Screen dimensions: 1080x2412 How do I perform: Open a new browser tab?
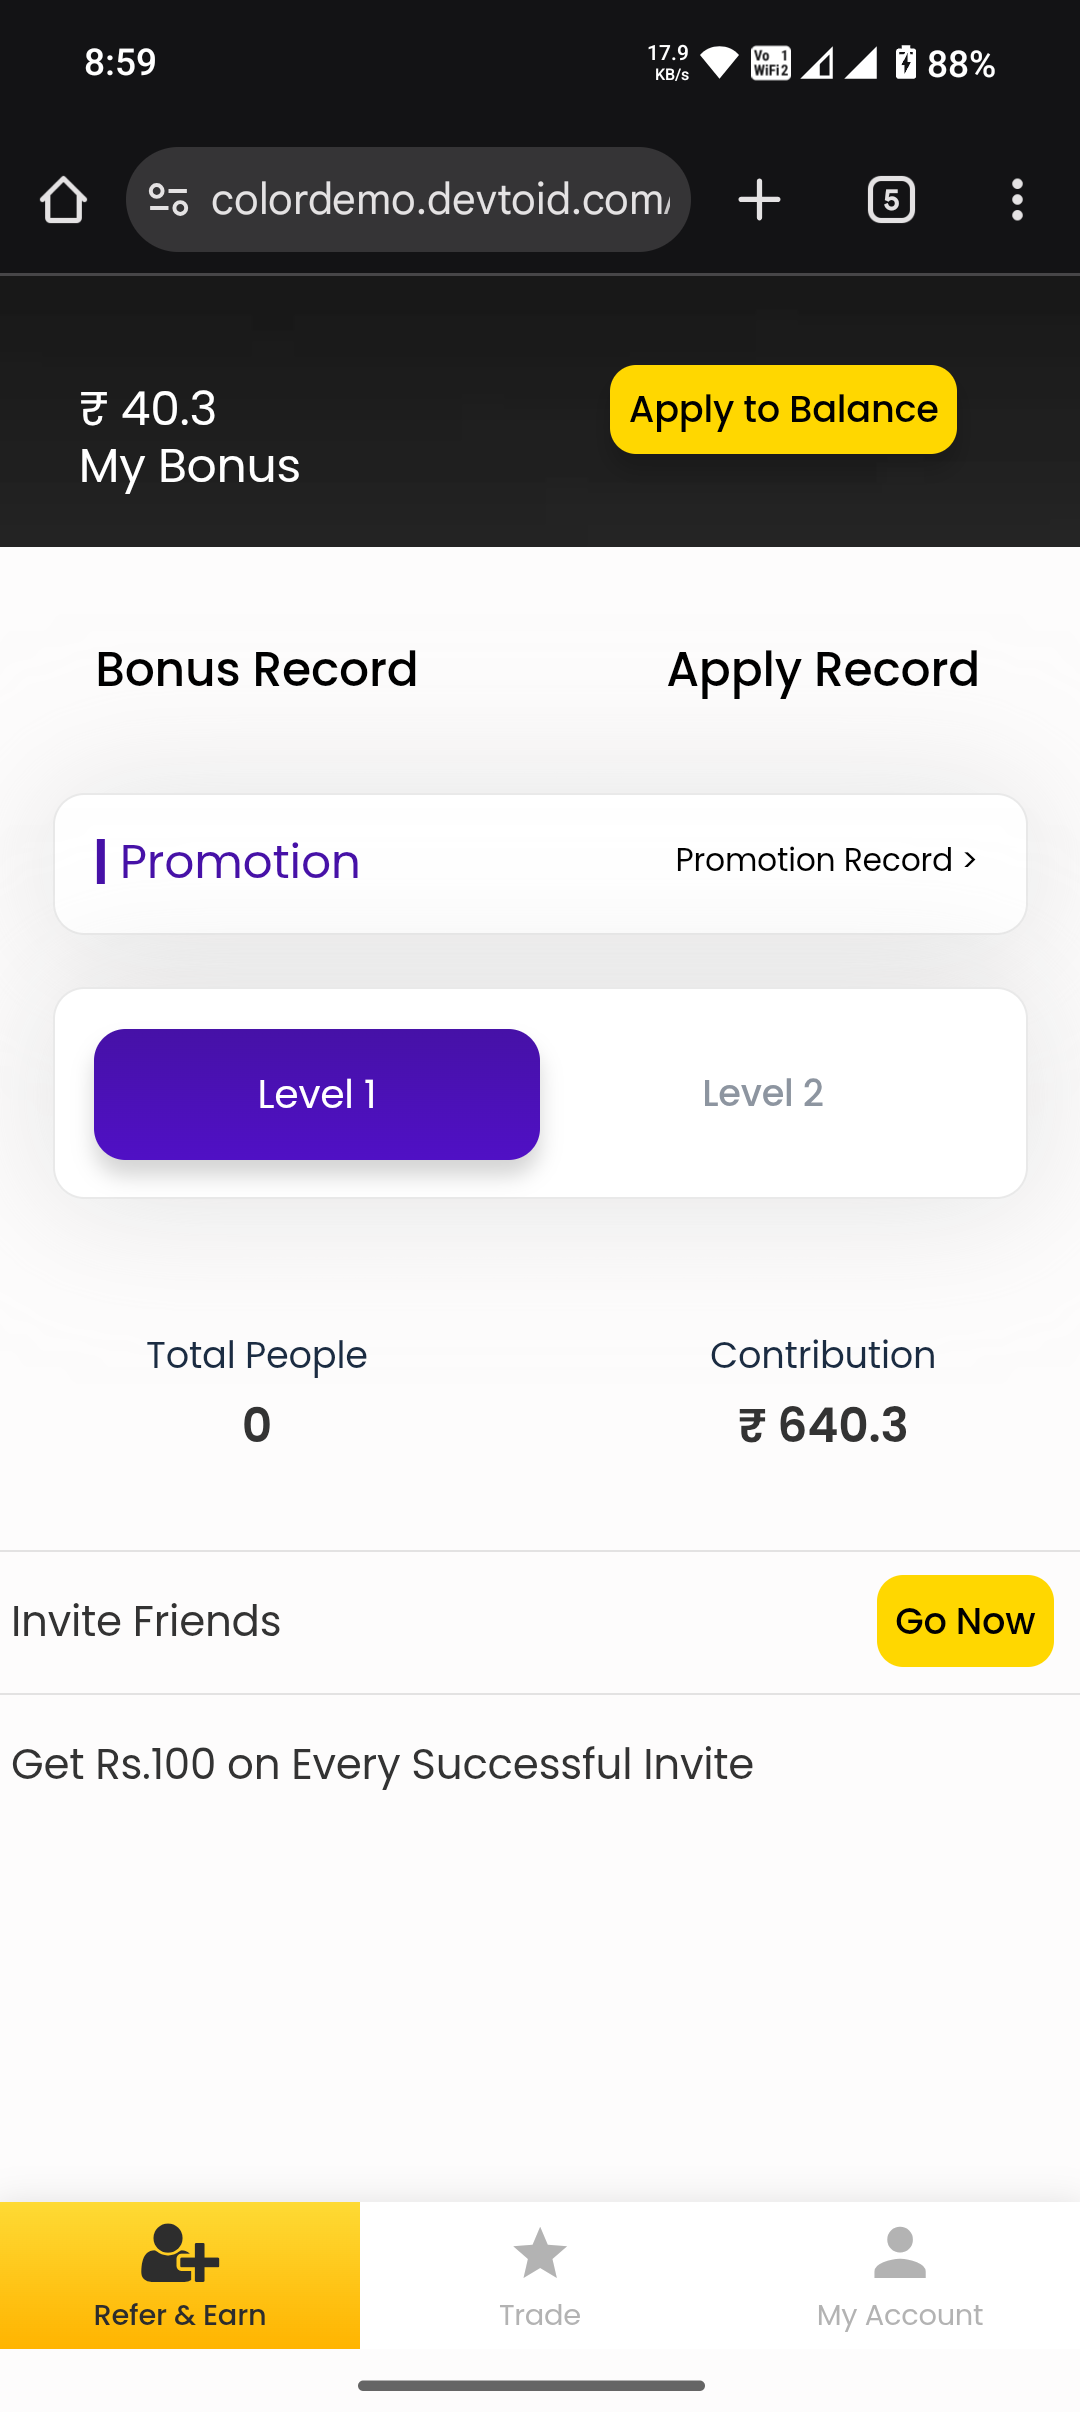tap(759, 200)
